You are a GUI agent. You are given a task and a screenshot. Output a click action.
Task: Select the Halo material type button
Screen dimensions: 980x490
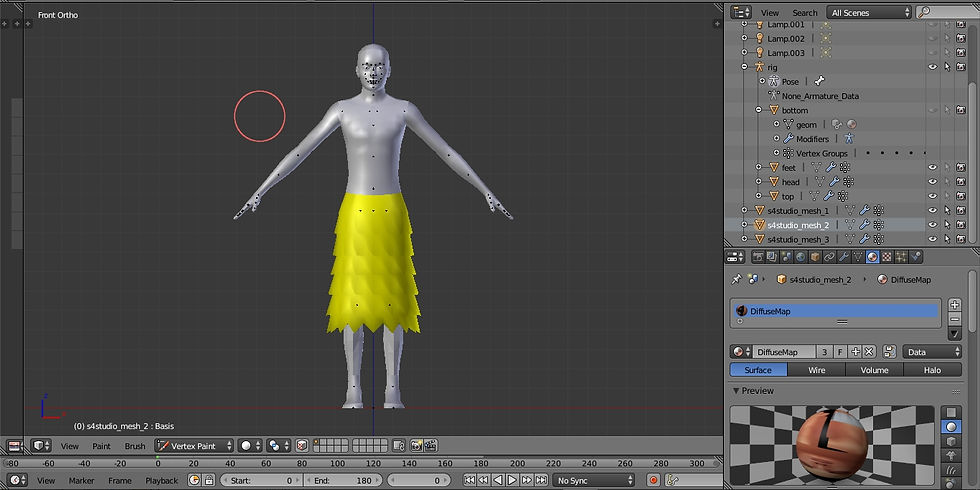pyautogui.click(x=932, y=370)
